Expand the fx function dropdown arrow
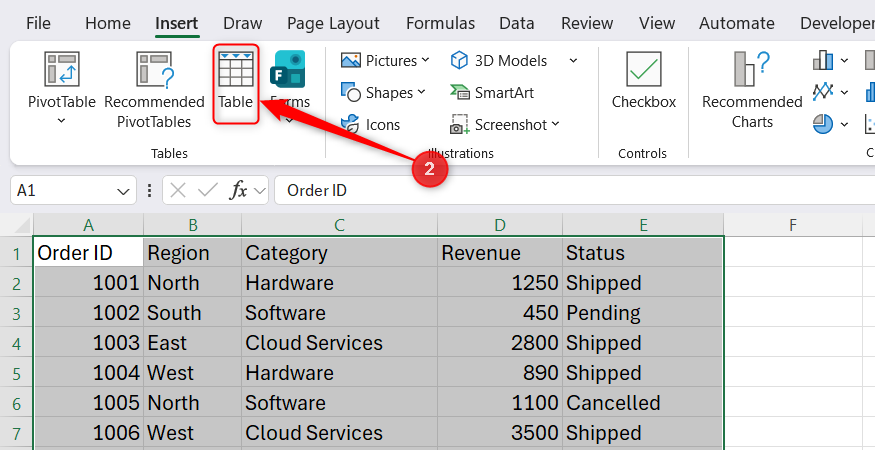The height and width of the screenshot is (450, 875). pyautogui.click(x=259, y=191)
